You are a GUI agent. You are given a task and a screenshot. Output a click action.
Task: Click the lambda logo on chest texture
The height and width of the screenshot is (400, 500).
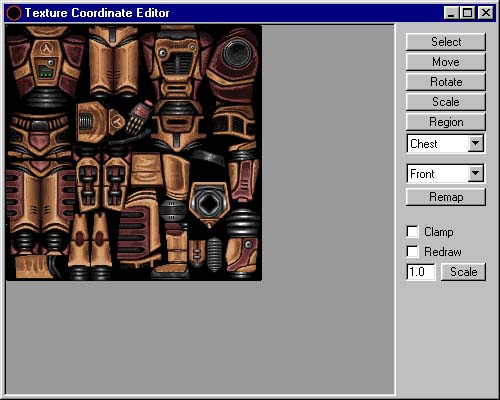47,49
